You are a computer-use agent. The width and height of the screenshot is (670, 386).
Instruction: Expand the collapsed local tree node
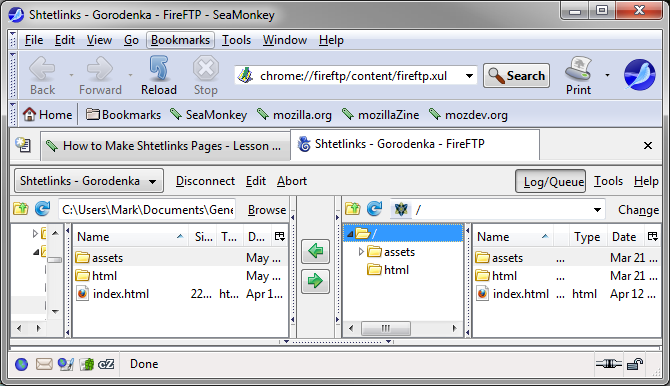pos(35,234)
